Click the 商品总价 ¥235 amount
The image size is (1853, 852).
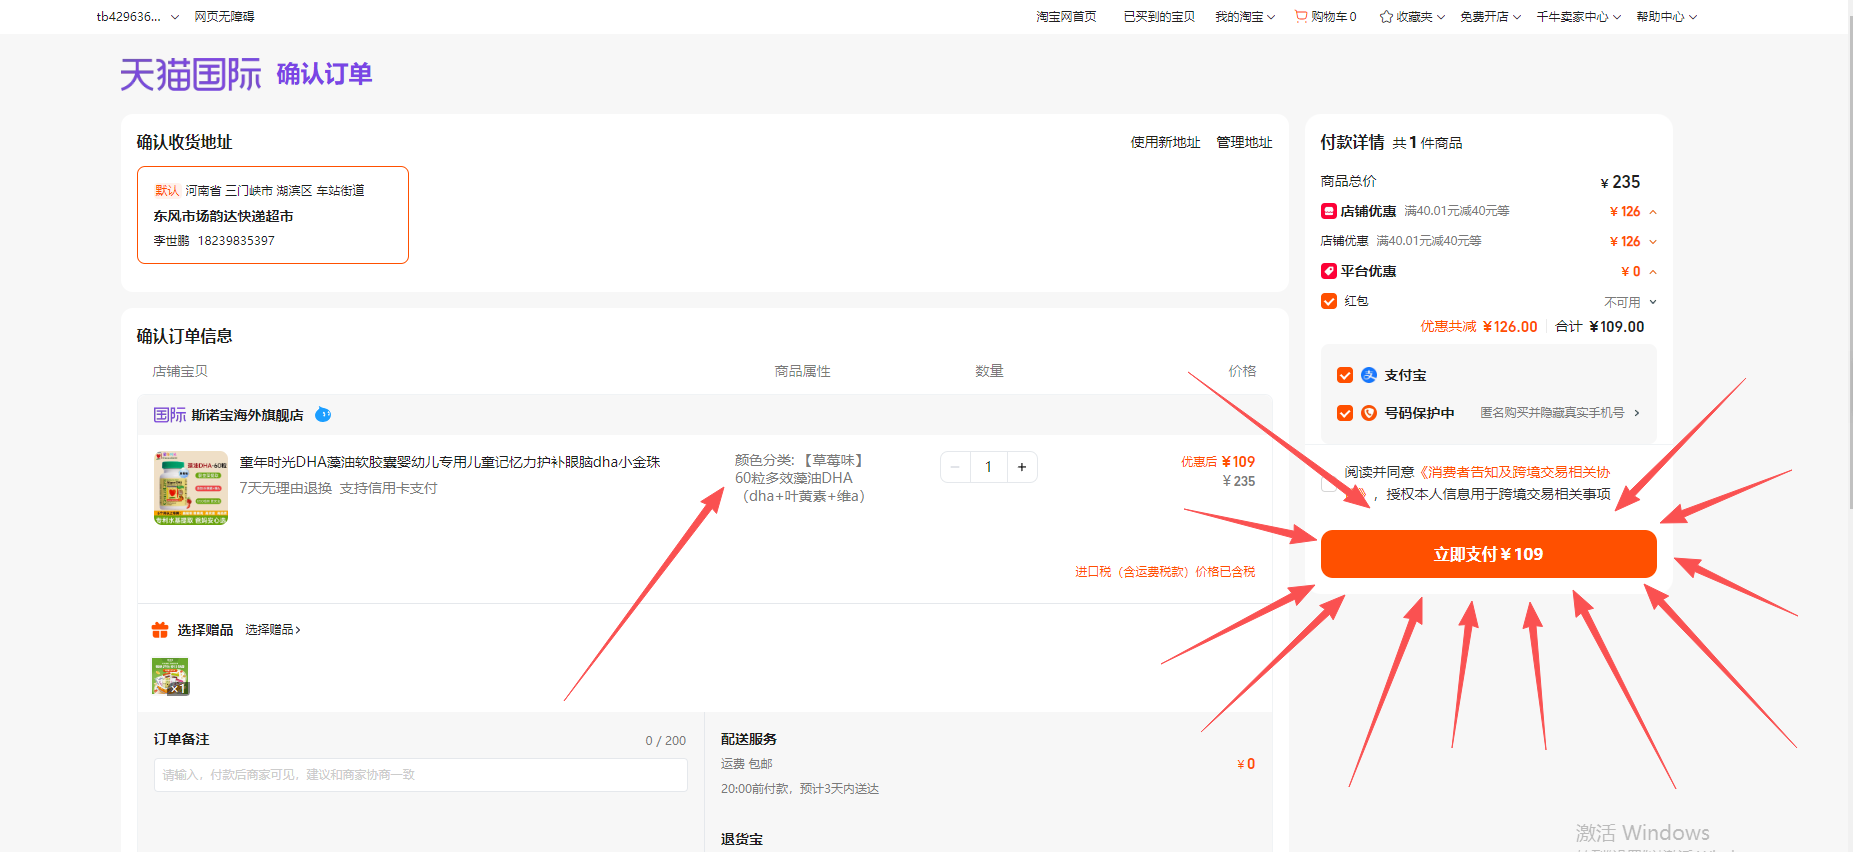[x=1620, y=182]
